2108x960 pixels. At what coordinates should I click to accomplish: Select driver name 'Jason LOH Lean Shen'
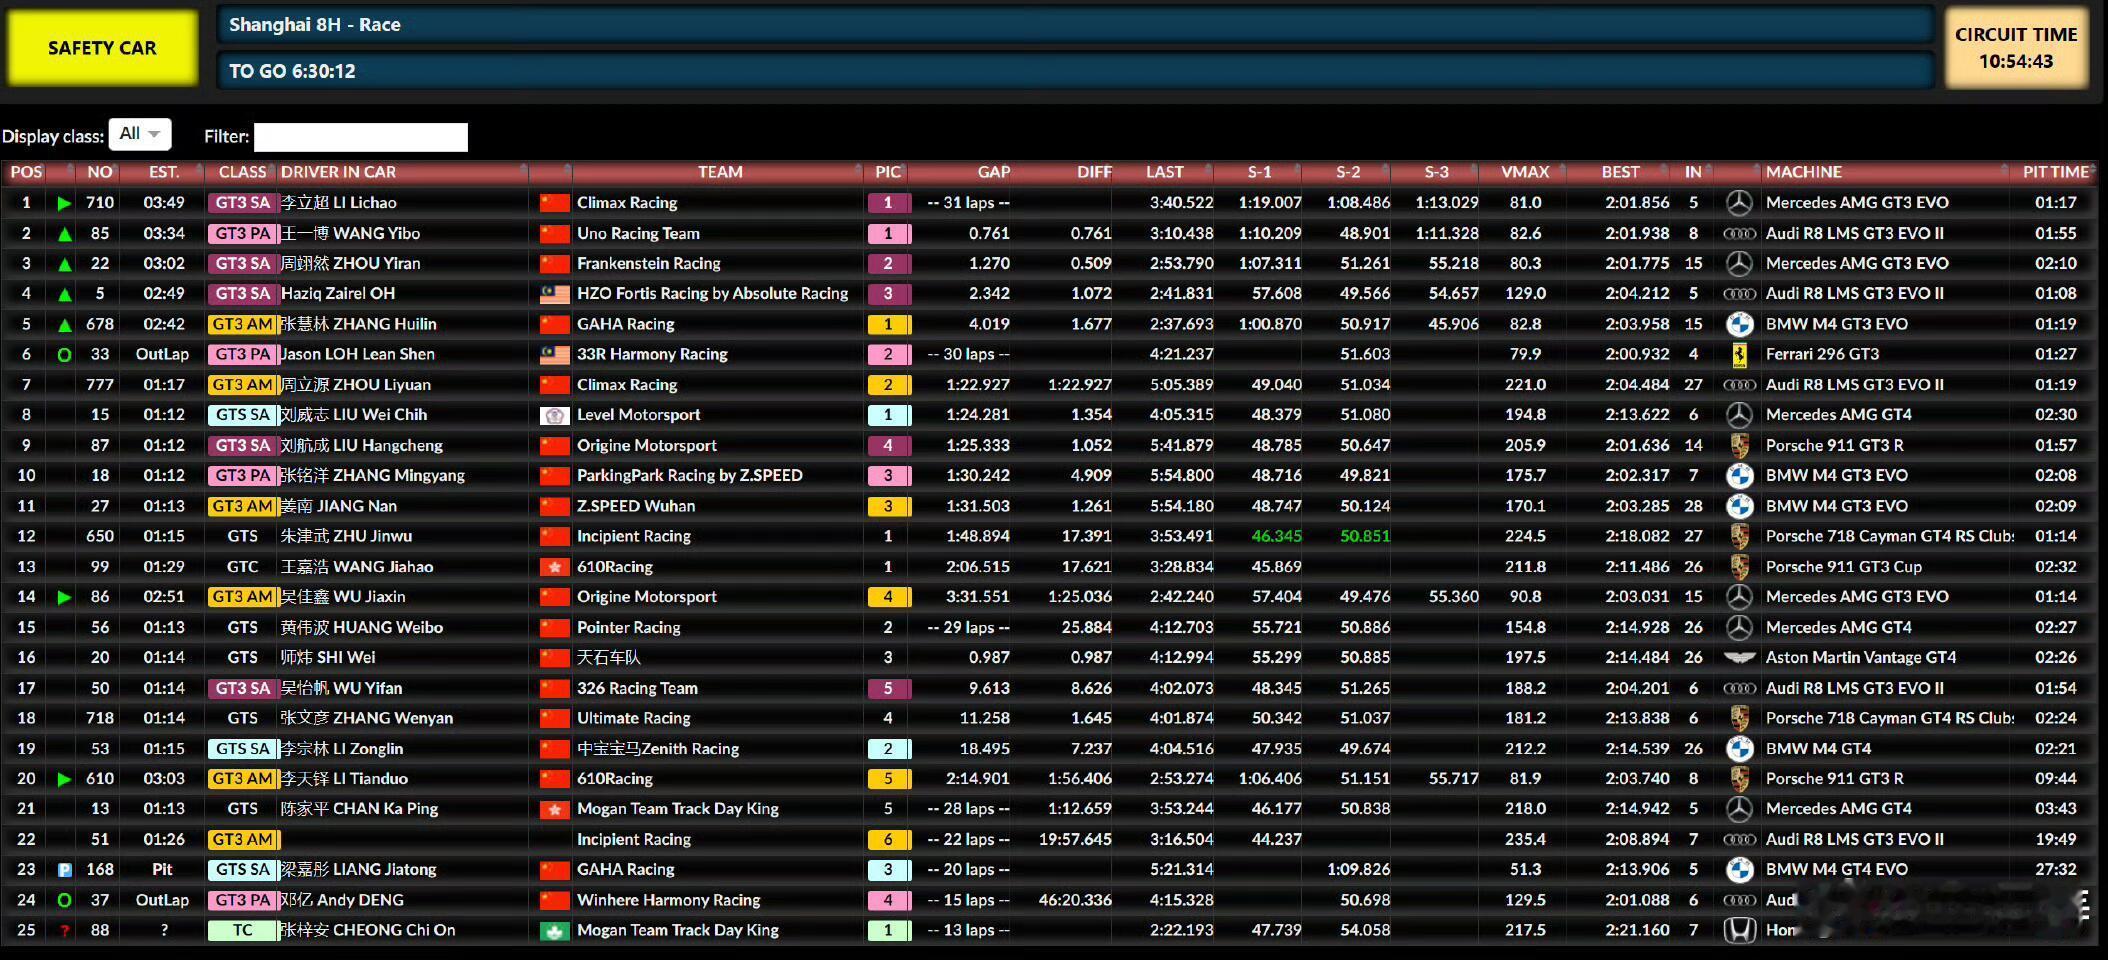point(357,355)
